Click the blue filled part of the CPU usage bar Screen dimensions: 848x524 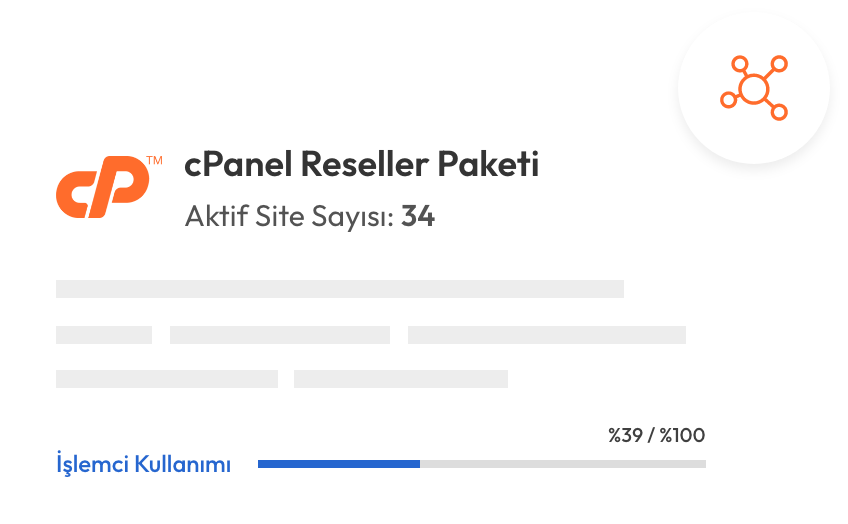pos(339,464)
